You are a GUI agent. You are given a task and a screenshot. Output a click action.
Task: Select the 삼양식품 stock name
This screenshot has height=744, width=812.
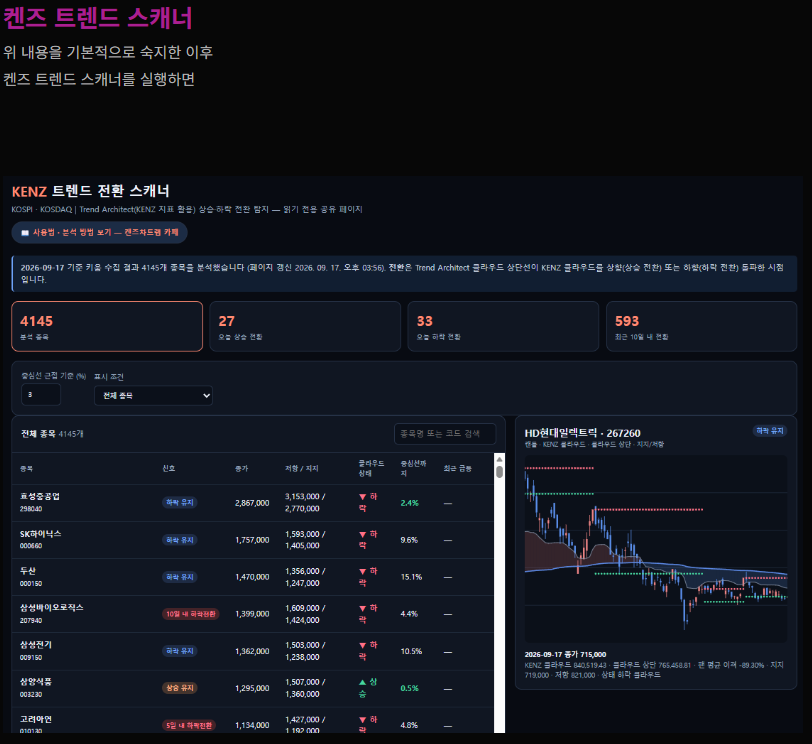pyautogui.click(x=36, y=682)
